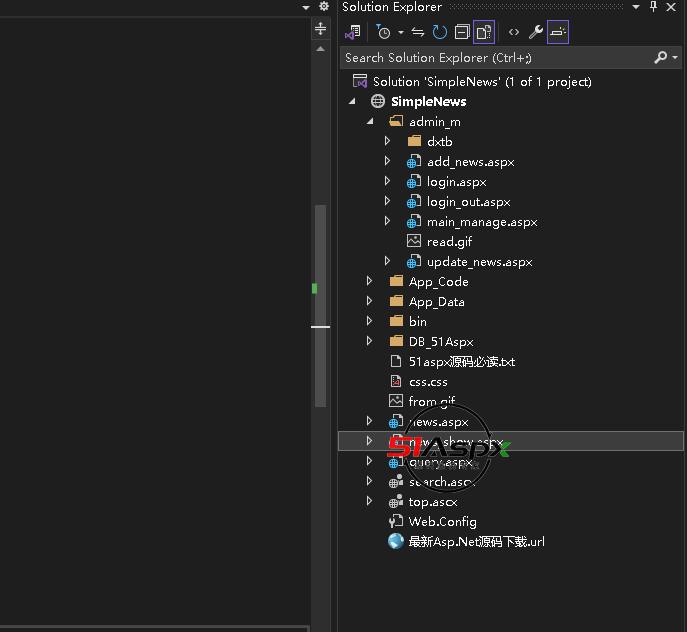687x632 pixels.
Task: Expand update_news.aspx node
Action: (x=387, y=261)
